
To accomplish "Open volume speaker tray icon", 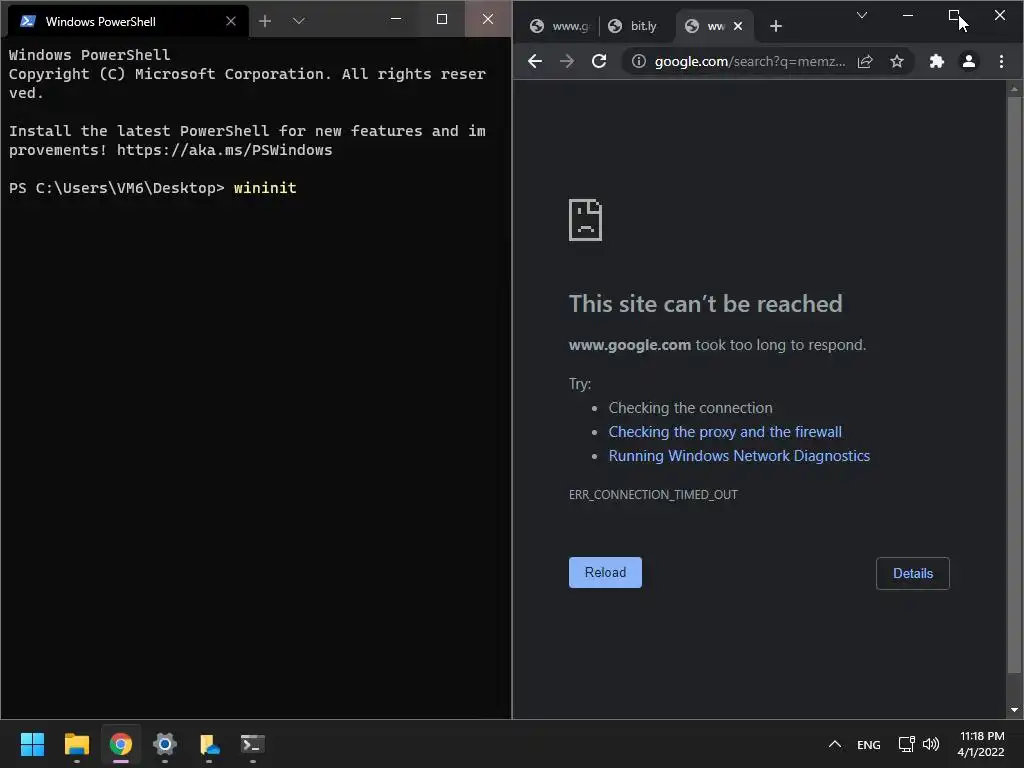I will (x=931, y=744).
